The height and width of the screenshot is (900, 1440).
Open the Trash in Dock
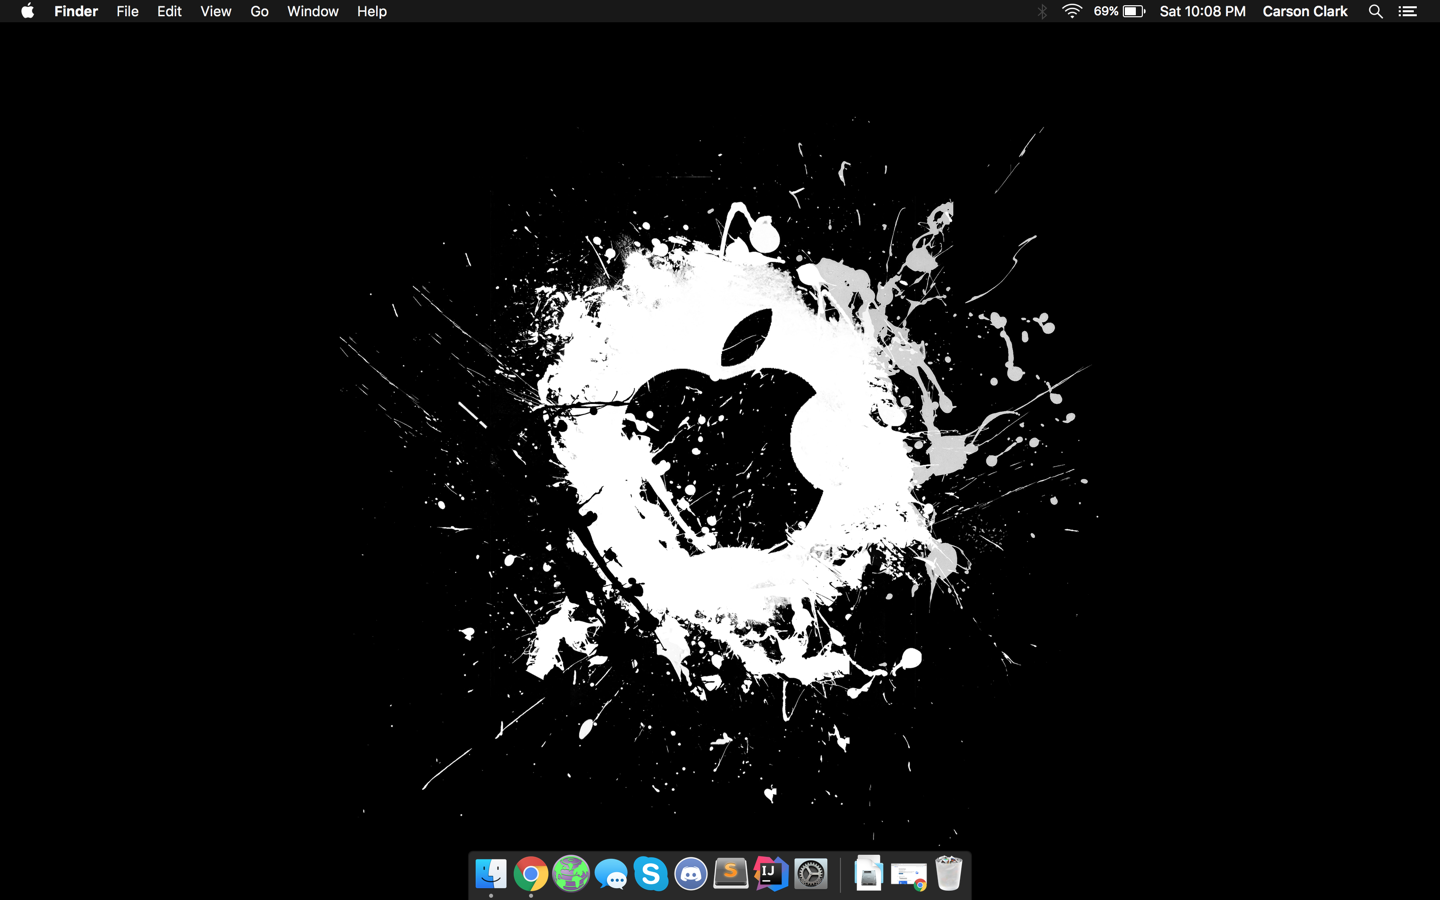click(x=949, y=873)
